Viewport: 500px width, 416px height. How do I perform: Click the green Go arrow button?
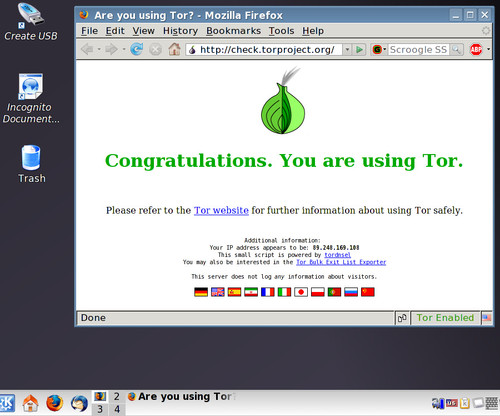359,50
